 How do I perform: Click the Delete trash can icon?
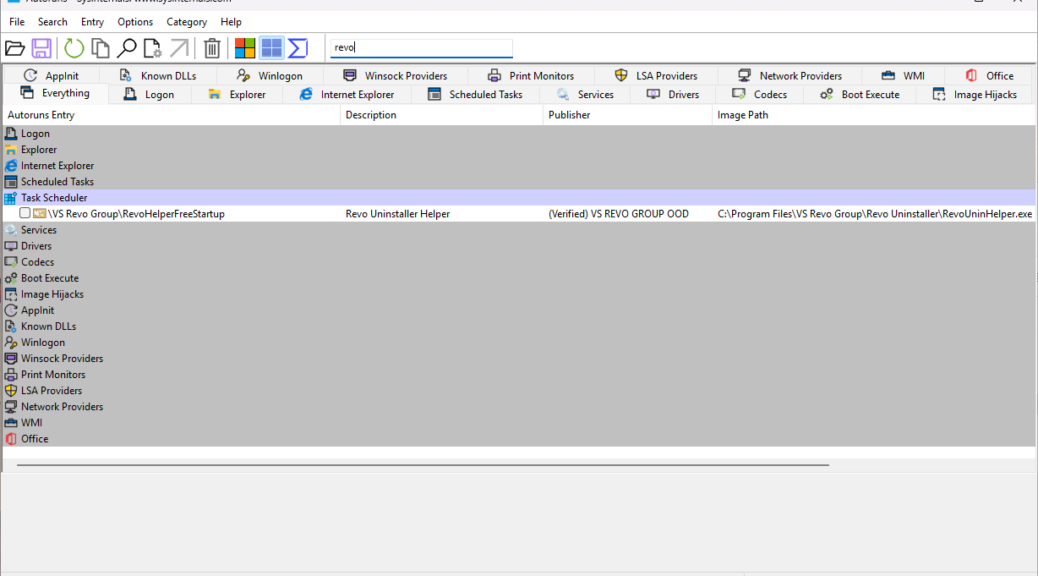tap(212, 48)
